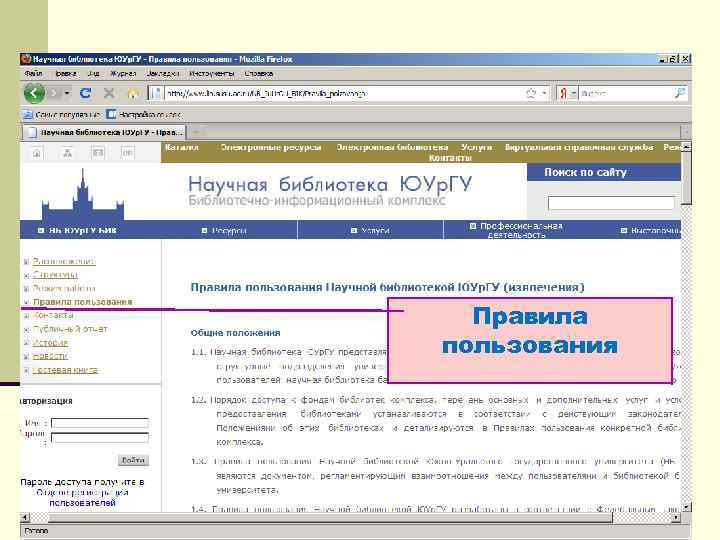
Task: Click the scroll-up arrow of vertical scrollbar
Action: tap(686, 147)
